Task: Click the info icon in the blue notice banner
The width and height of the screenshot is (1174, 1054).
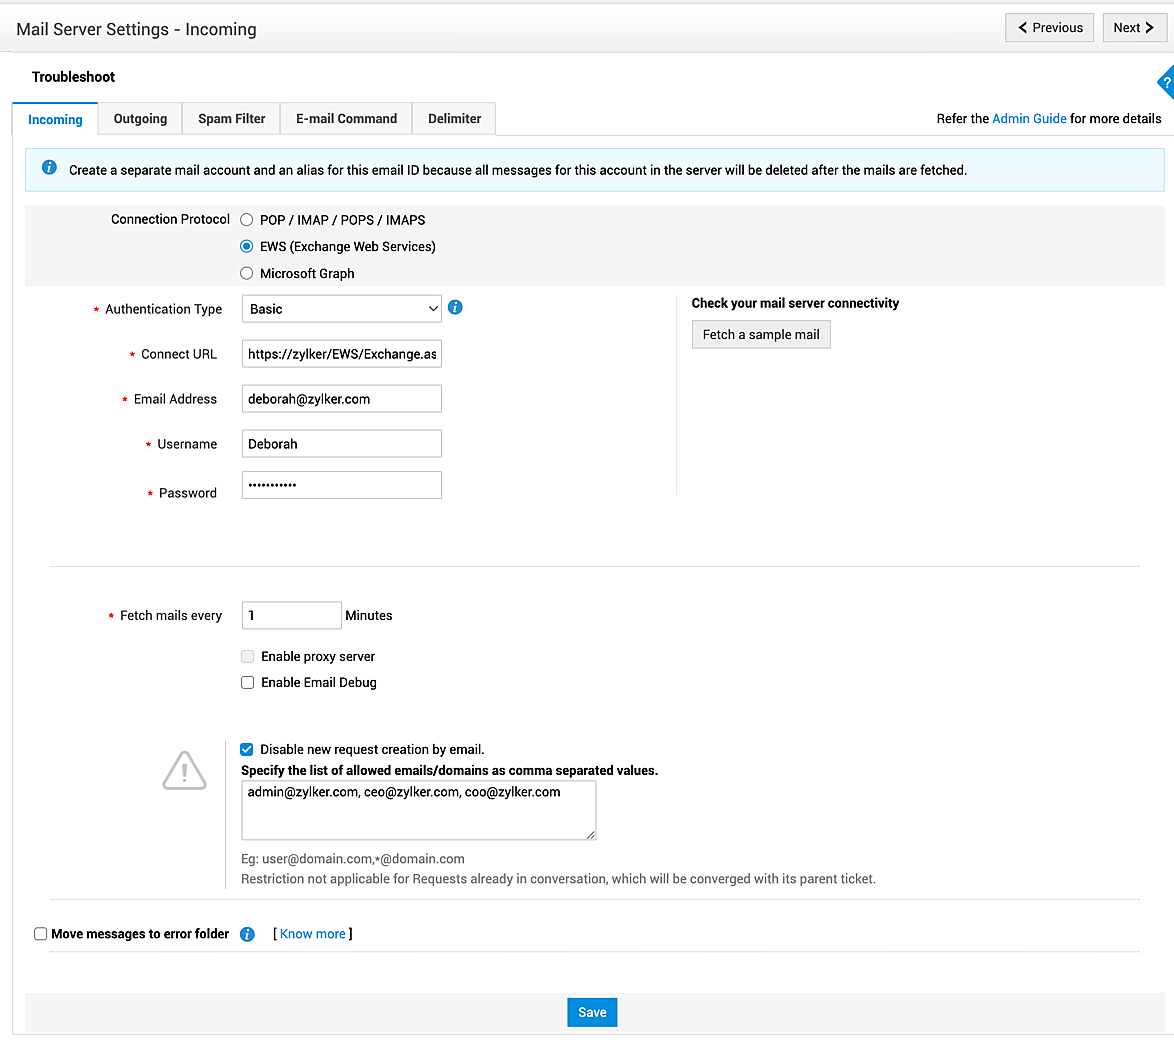Action: (x=49, y=168)
